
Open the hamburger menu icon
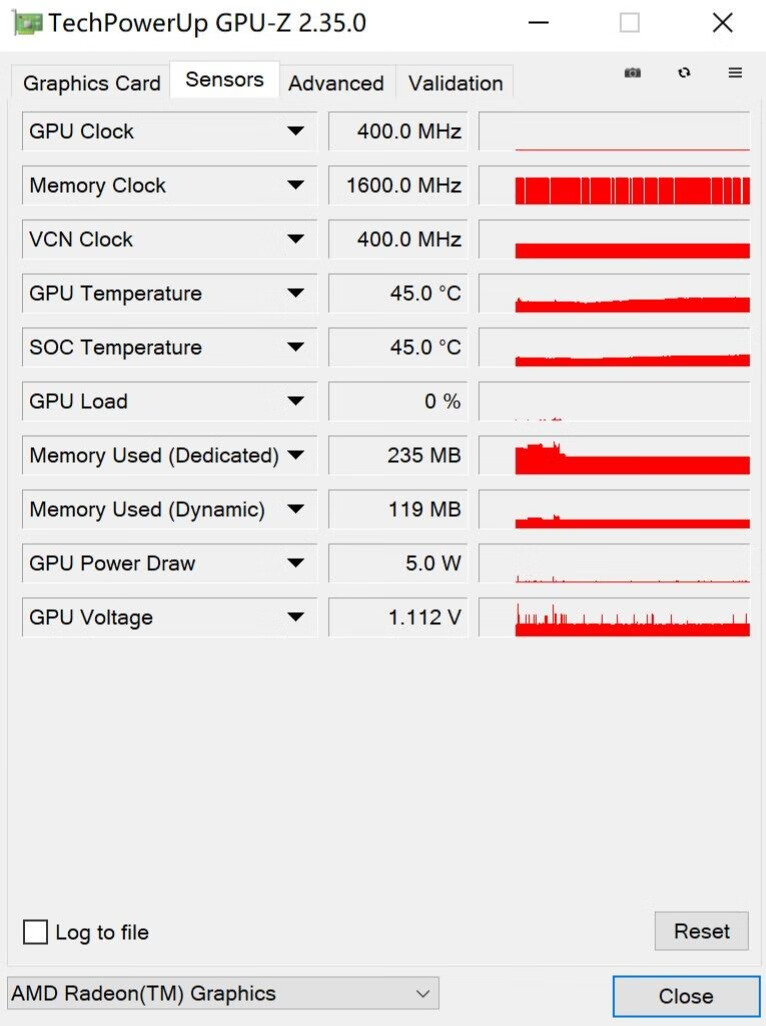735,73
